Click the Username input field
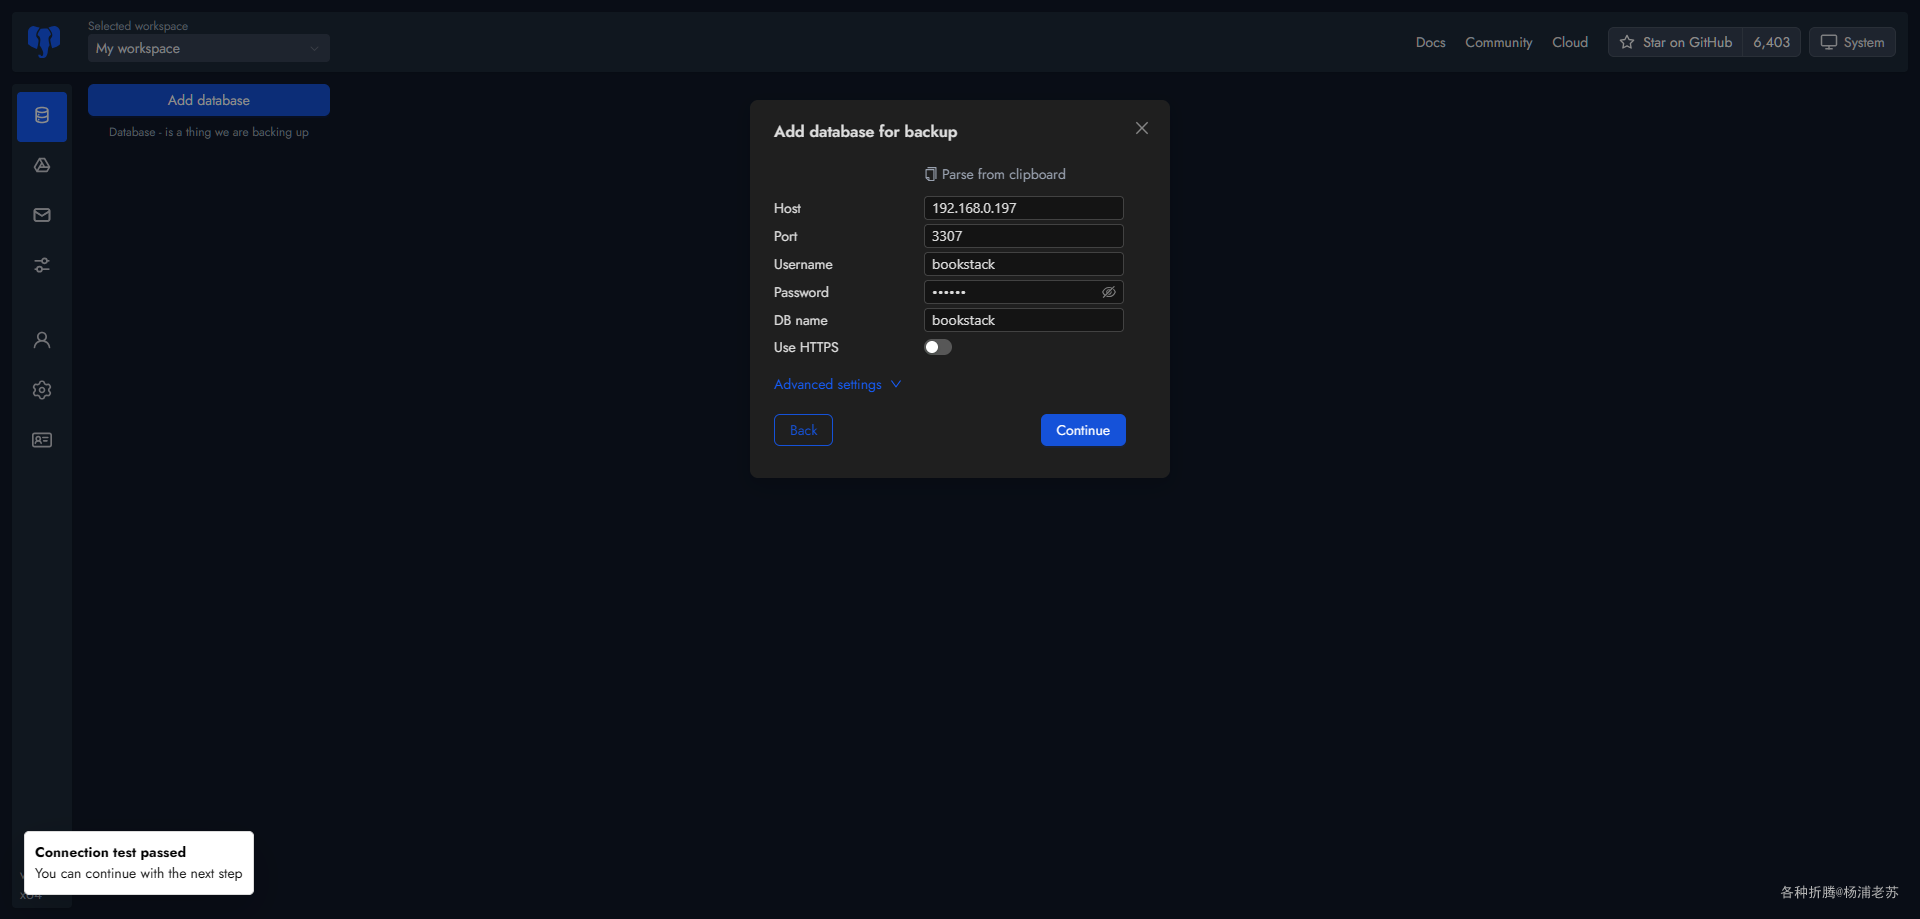 (x=1024, y=264)
